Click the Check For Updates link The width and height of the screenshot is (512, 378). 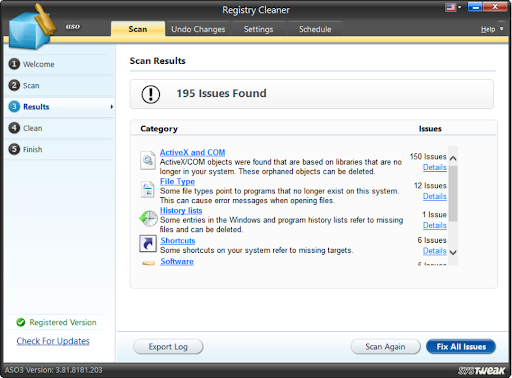point(53,341)
